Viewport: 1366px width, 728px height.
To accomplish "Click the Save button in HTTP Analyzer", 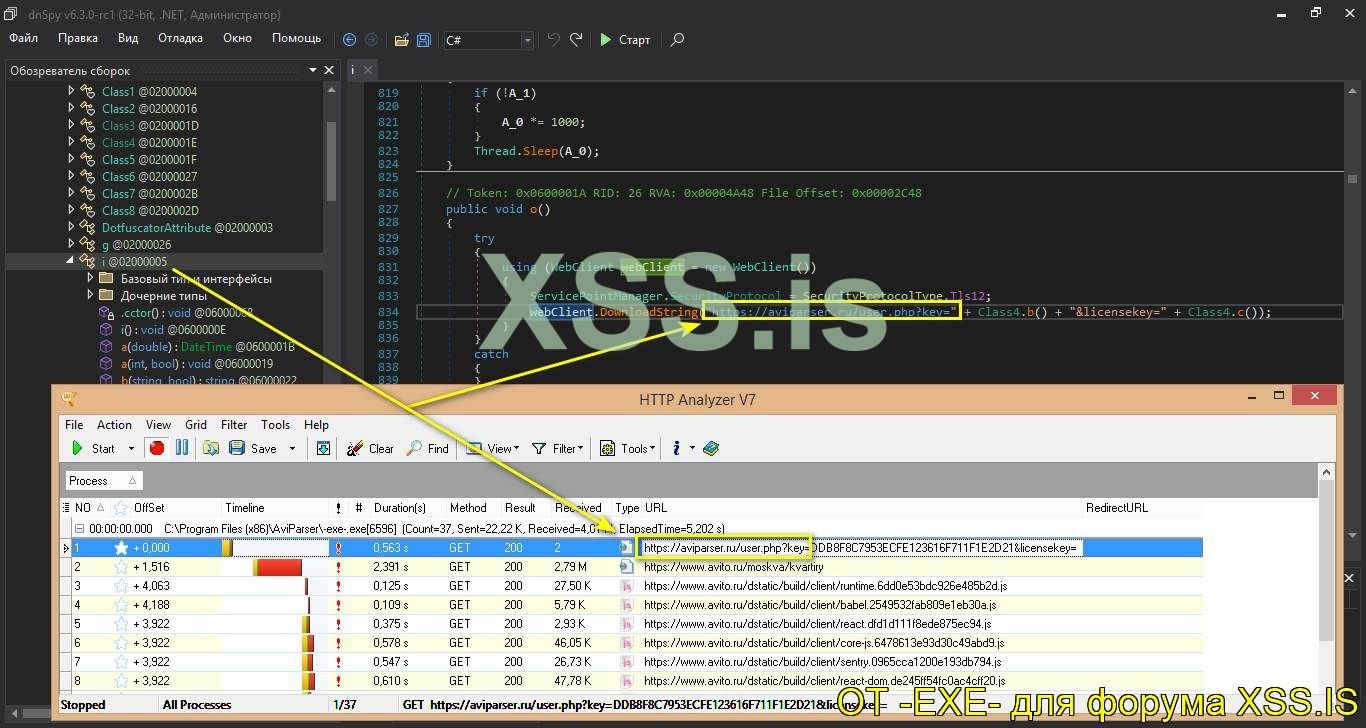I will 254,449.
